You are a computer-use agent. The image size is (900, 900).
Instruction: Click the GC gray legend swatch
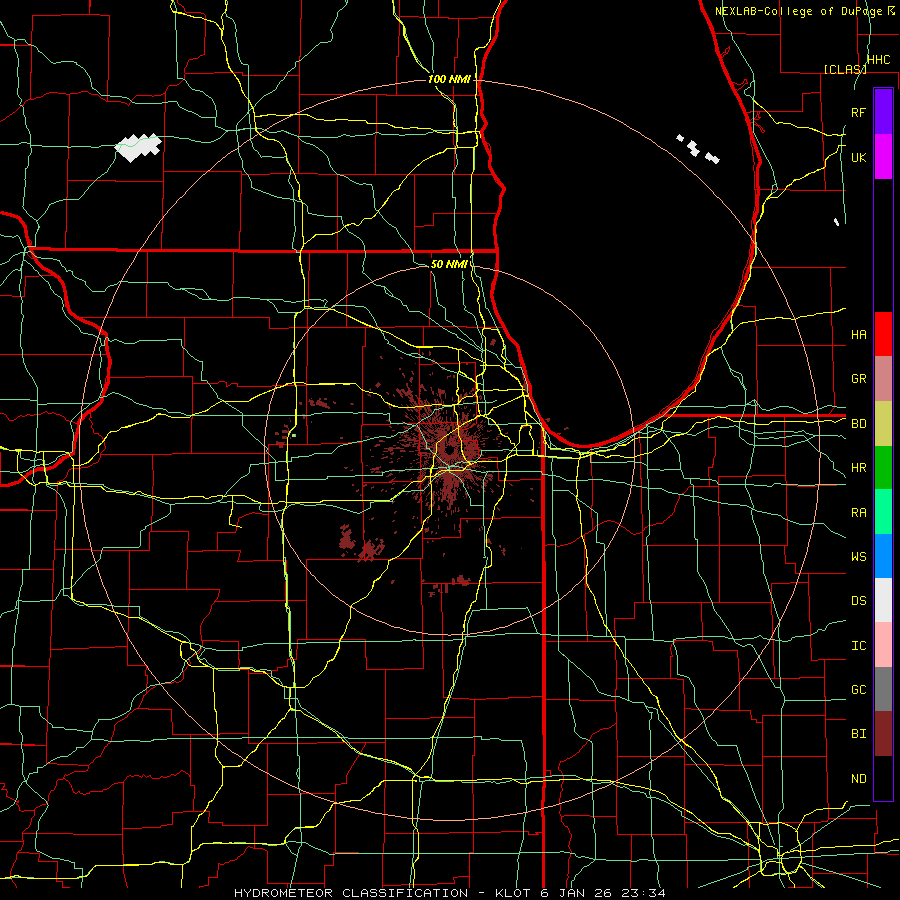coord(883,689)
